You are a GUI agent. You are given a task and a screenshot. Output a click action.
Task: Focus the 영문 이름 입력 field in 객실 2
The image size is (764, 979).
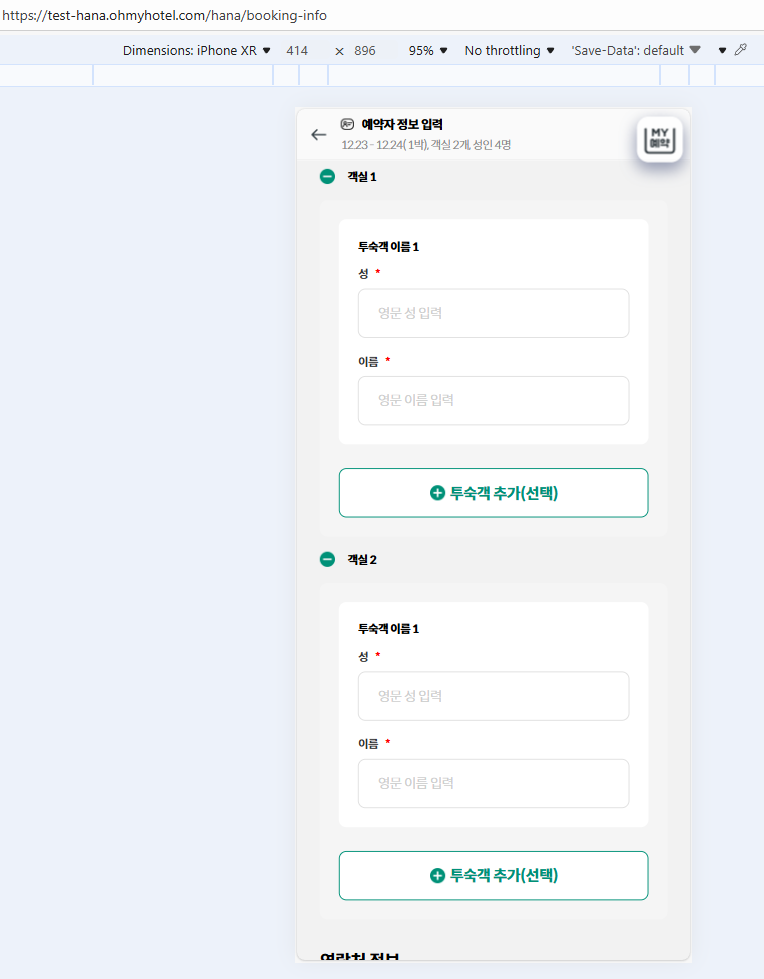[494, 784]
